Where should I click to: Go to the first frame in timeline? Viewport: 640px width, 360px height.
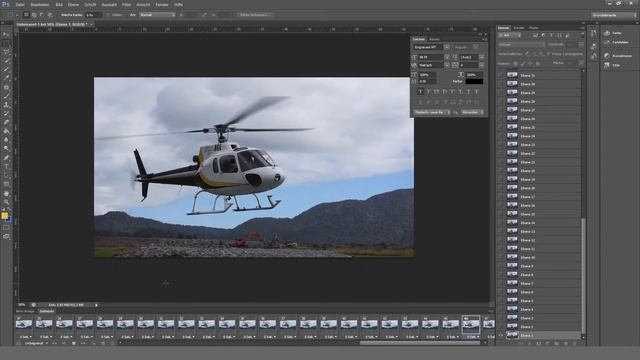pos(55,343)
